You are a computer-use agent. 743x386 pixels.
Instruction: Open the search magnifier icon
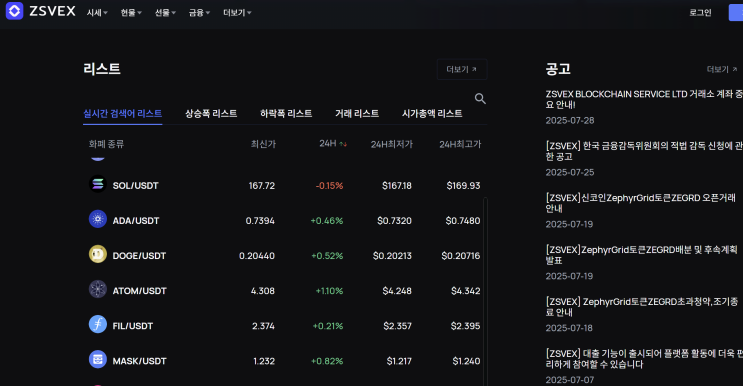(x=480, y=99)
